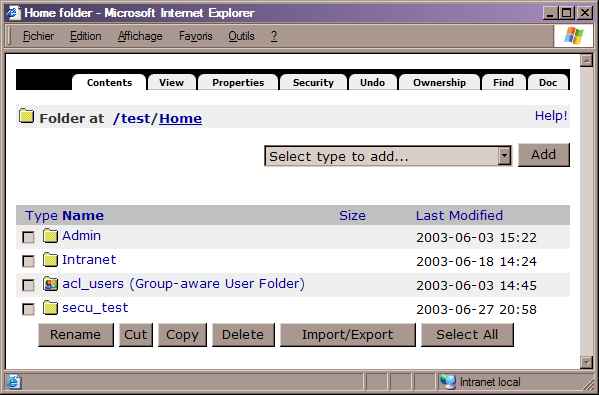The height and width of the screenshot is (395, 599).
Task: Click the Add button
Action: (544, 155)
